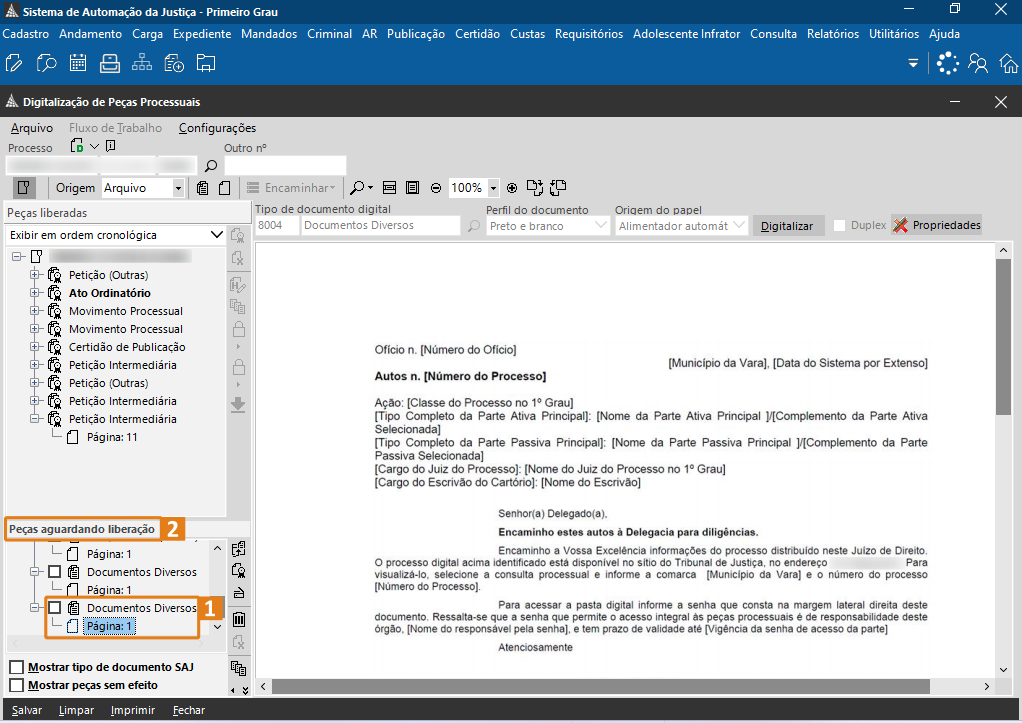Image resolution: width=1022 pixels, height=723 pixels.
Task: Open the Perfil do documento dropdown
Action: click(601, 226)
